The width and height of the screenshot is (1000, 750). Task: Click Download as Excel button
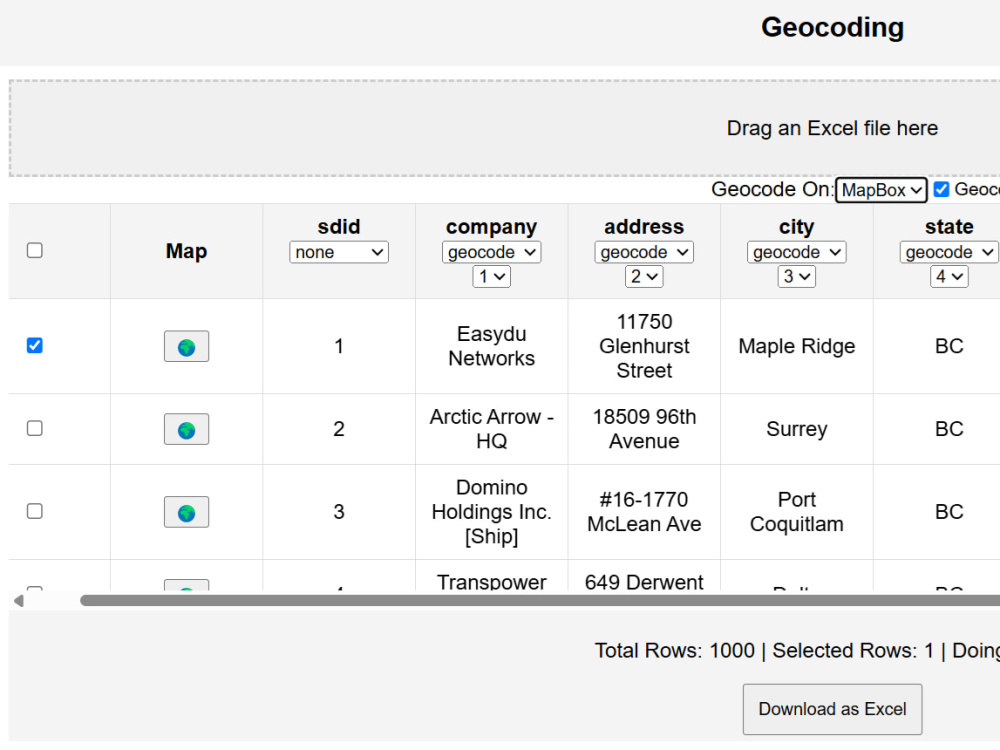[832, 709]
